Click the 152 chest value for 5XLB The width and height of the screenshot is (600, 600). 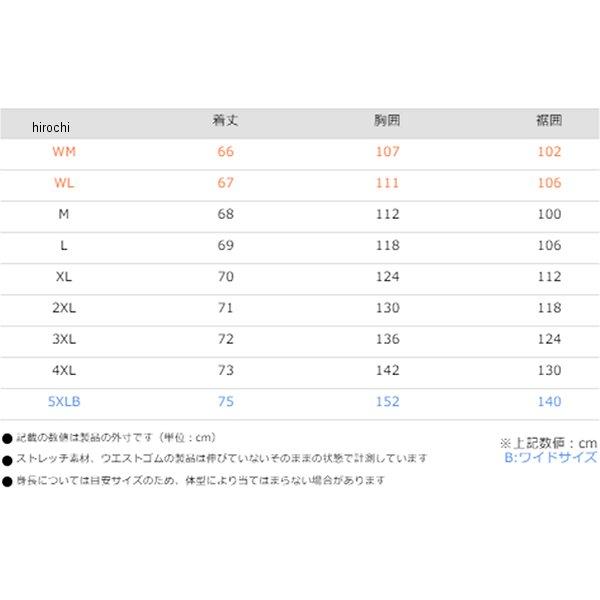pyautogui.click(x=388, y=401)
